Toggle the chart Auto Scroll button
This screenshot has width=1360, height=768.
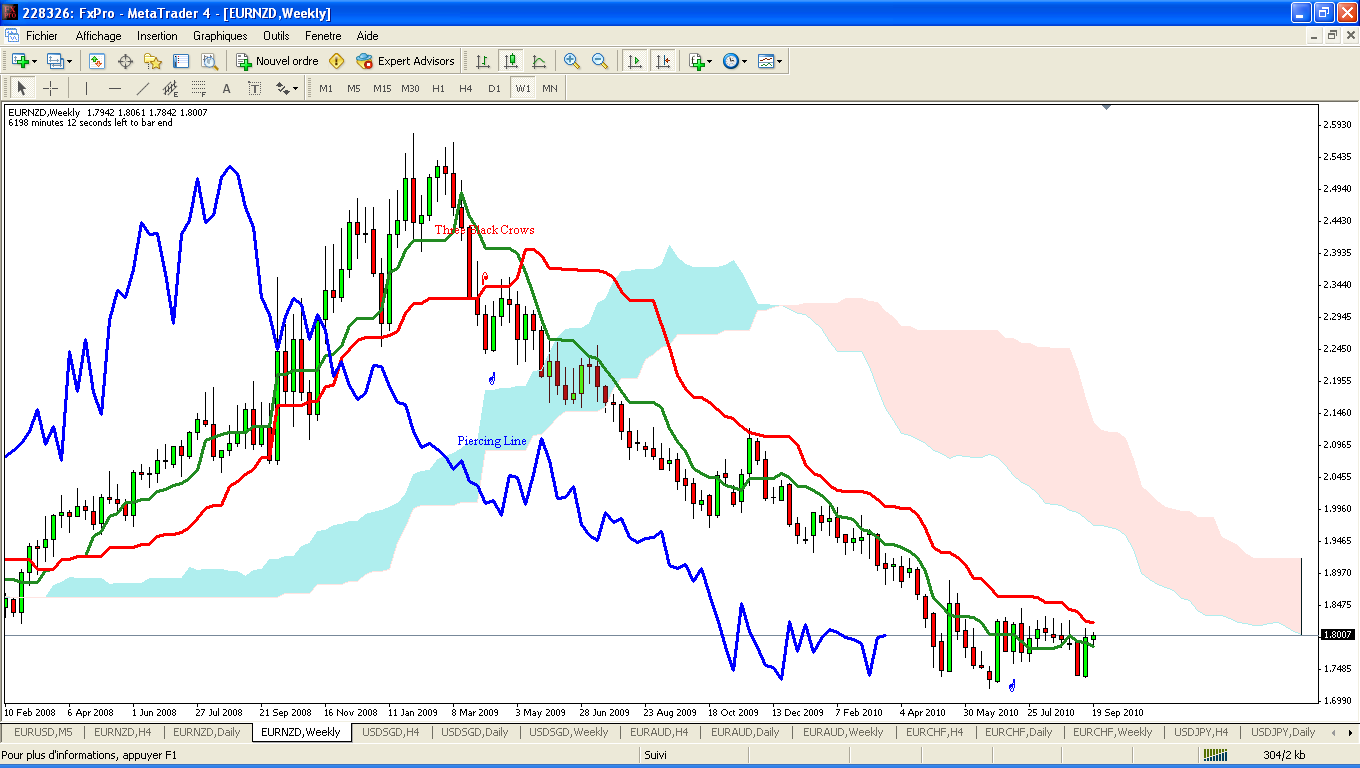point(634,61)
